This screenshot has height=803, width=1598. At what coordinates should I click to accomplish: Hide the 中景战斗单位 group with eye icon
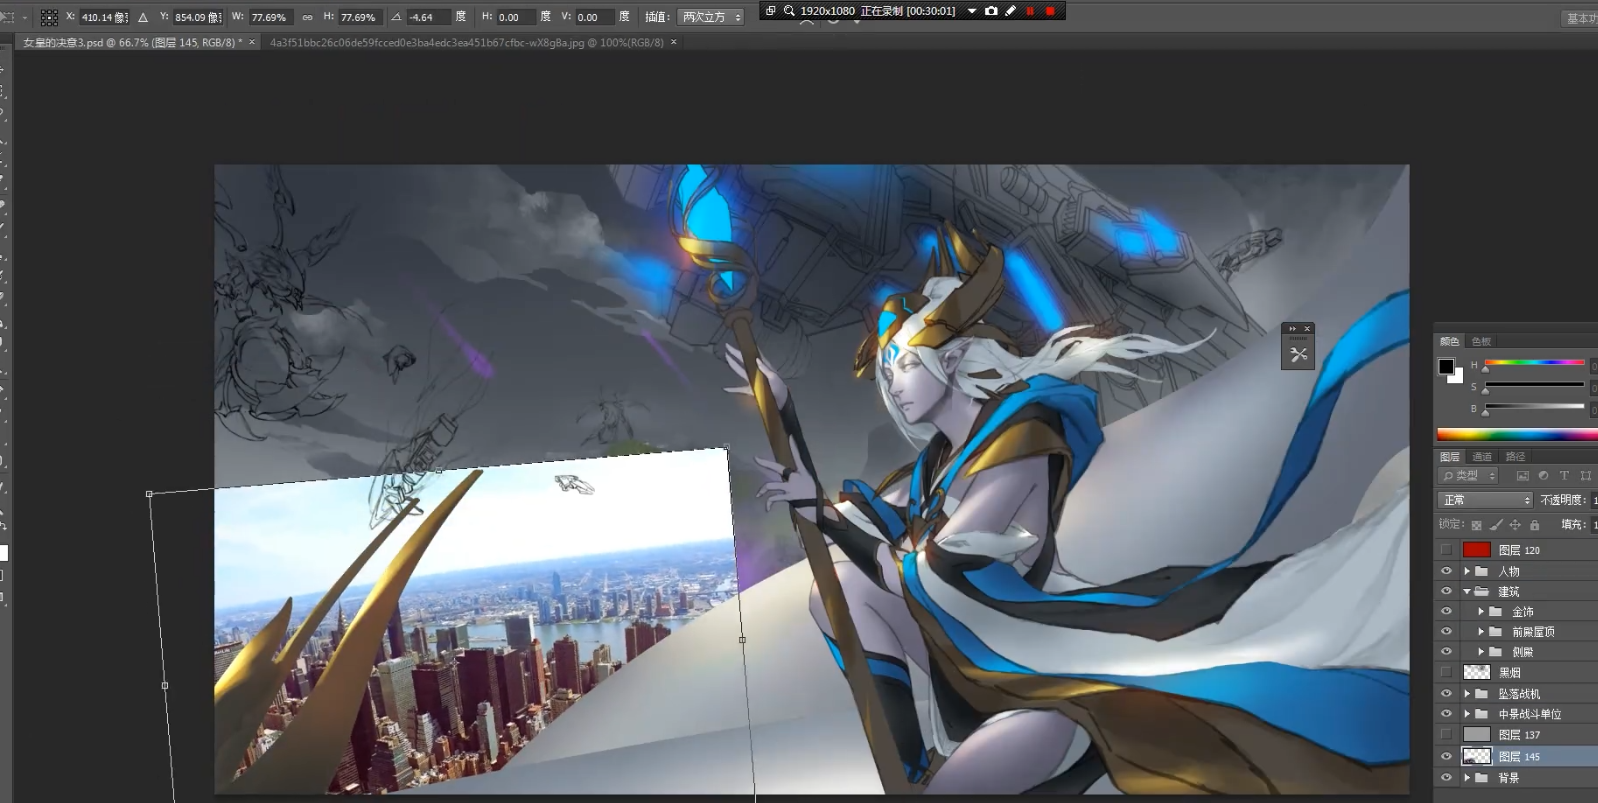pyautogui.click(x=1446, y=714)
